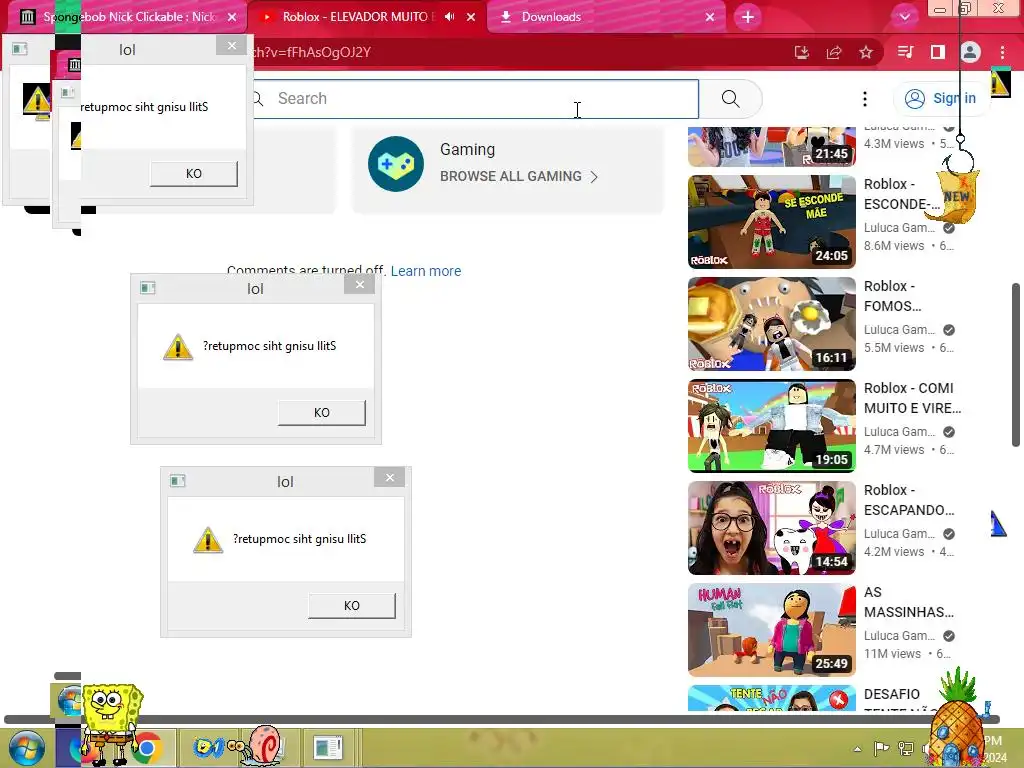Click the blue cartoon face taskbar icon
The image size is (1024, 768).
(x=208, y=747)
